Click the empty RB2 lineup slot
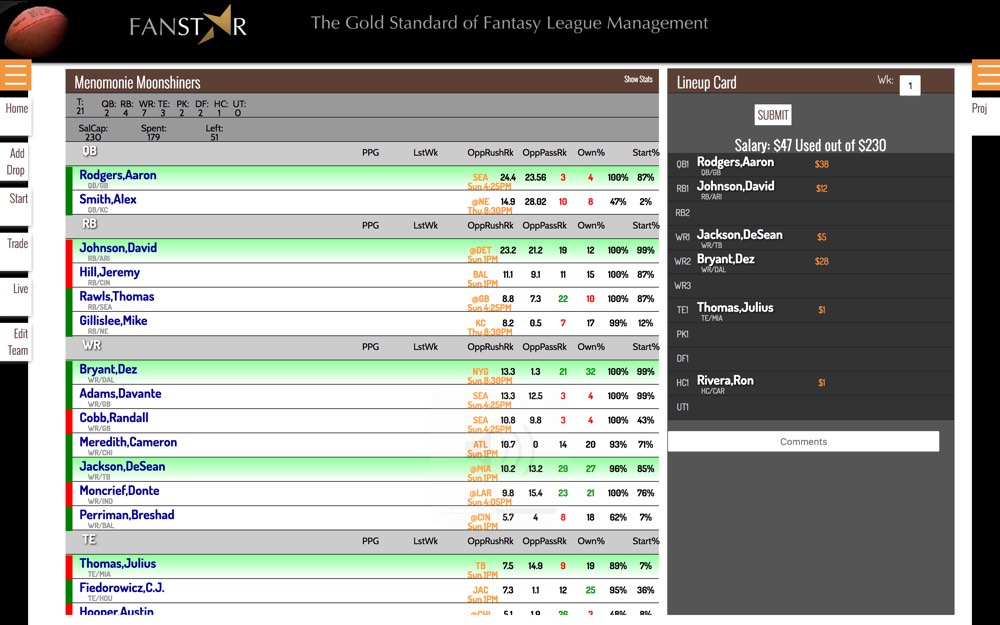The height and width of the screenshot is (625, 1000). (x=811, y=213)
